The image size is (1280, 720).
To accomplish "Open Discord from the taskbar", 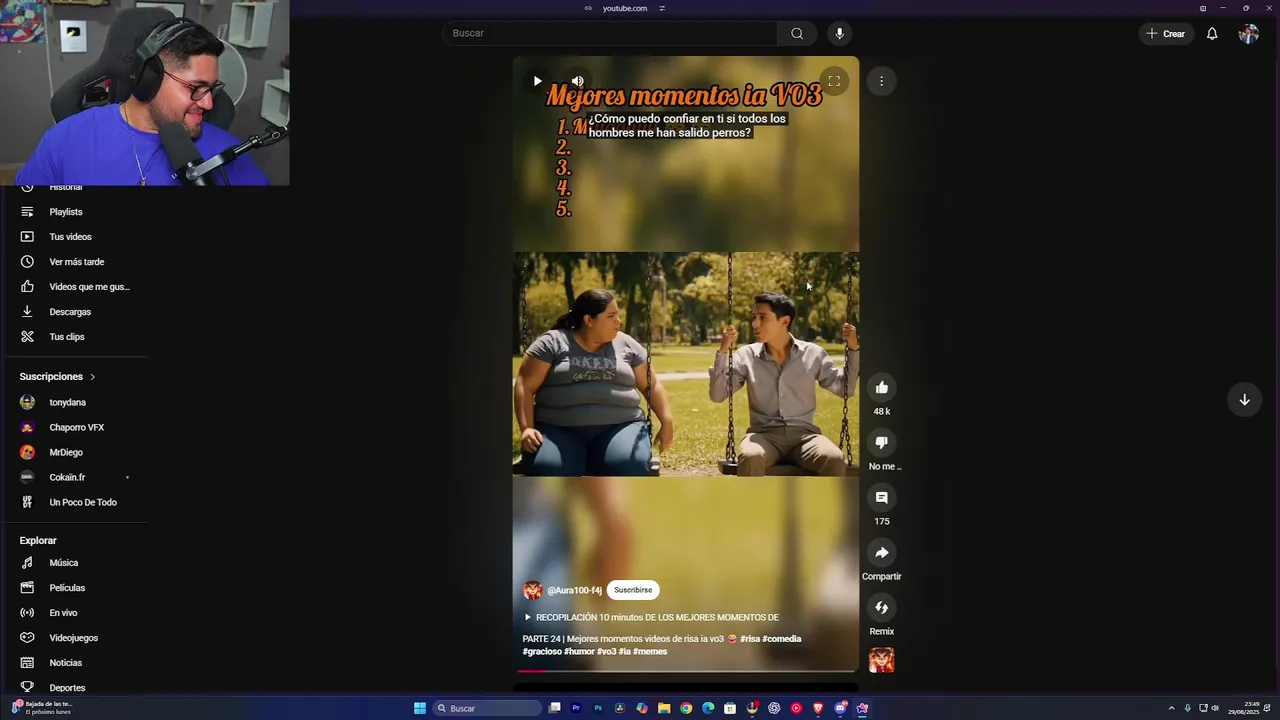I will tap(840, 708).
